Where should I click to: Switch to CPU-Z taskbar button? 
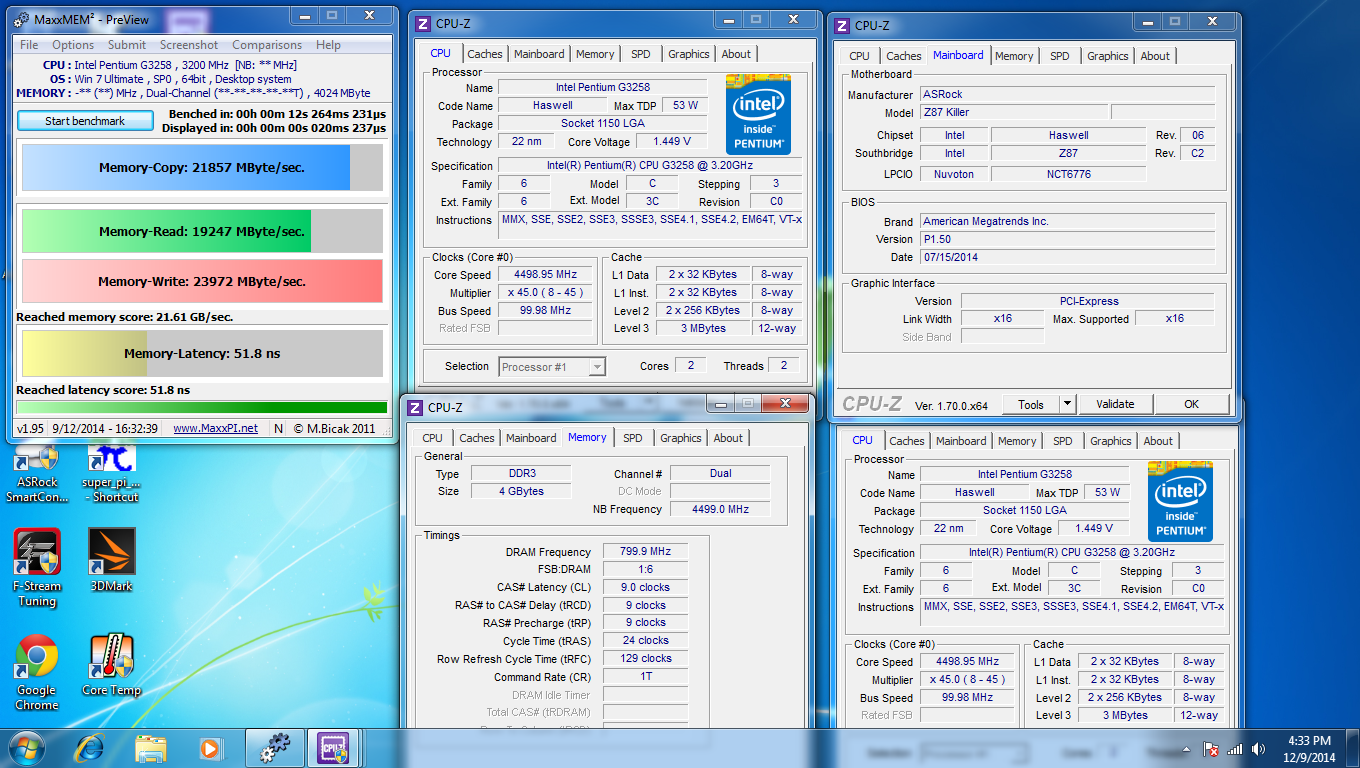point(334,747)
